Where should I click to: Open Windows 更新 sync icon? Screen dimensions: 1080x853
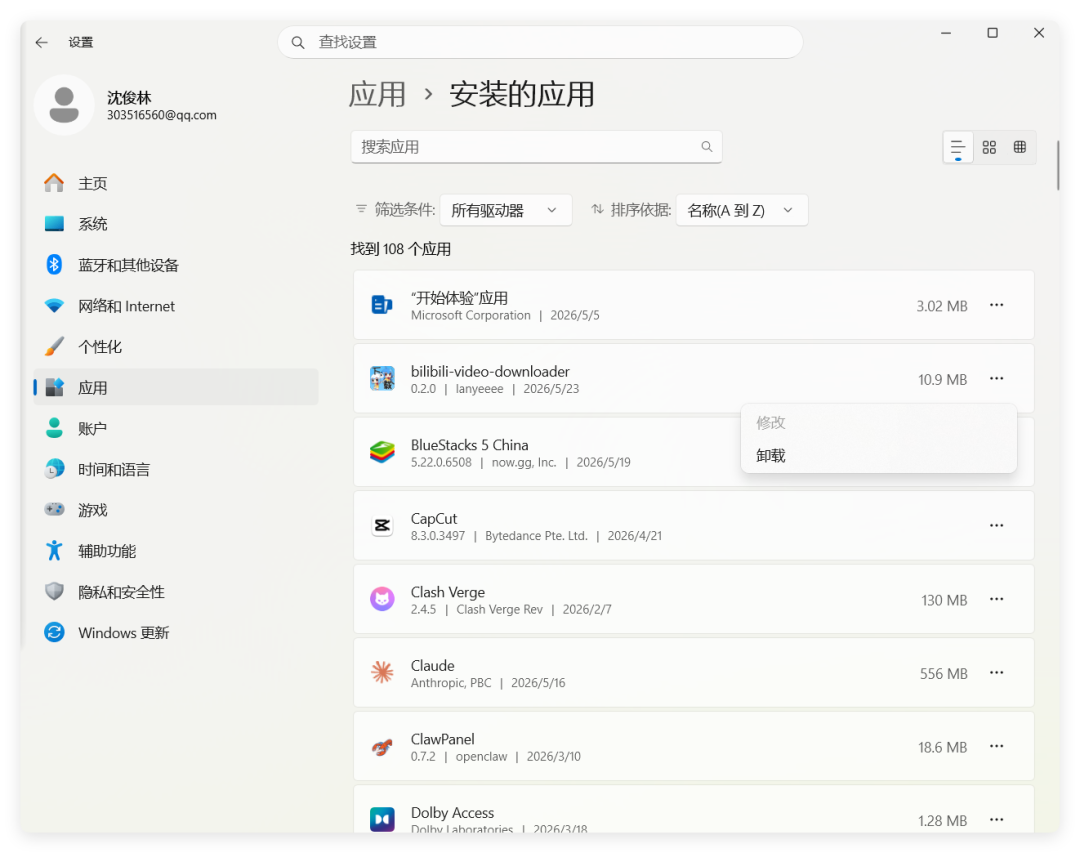[54, 633]
